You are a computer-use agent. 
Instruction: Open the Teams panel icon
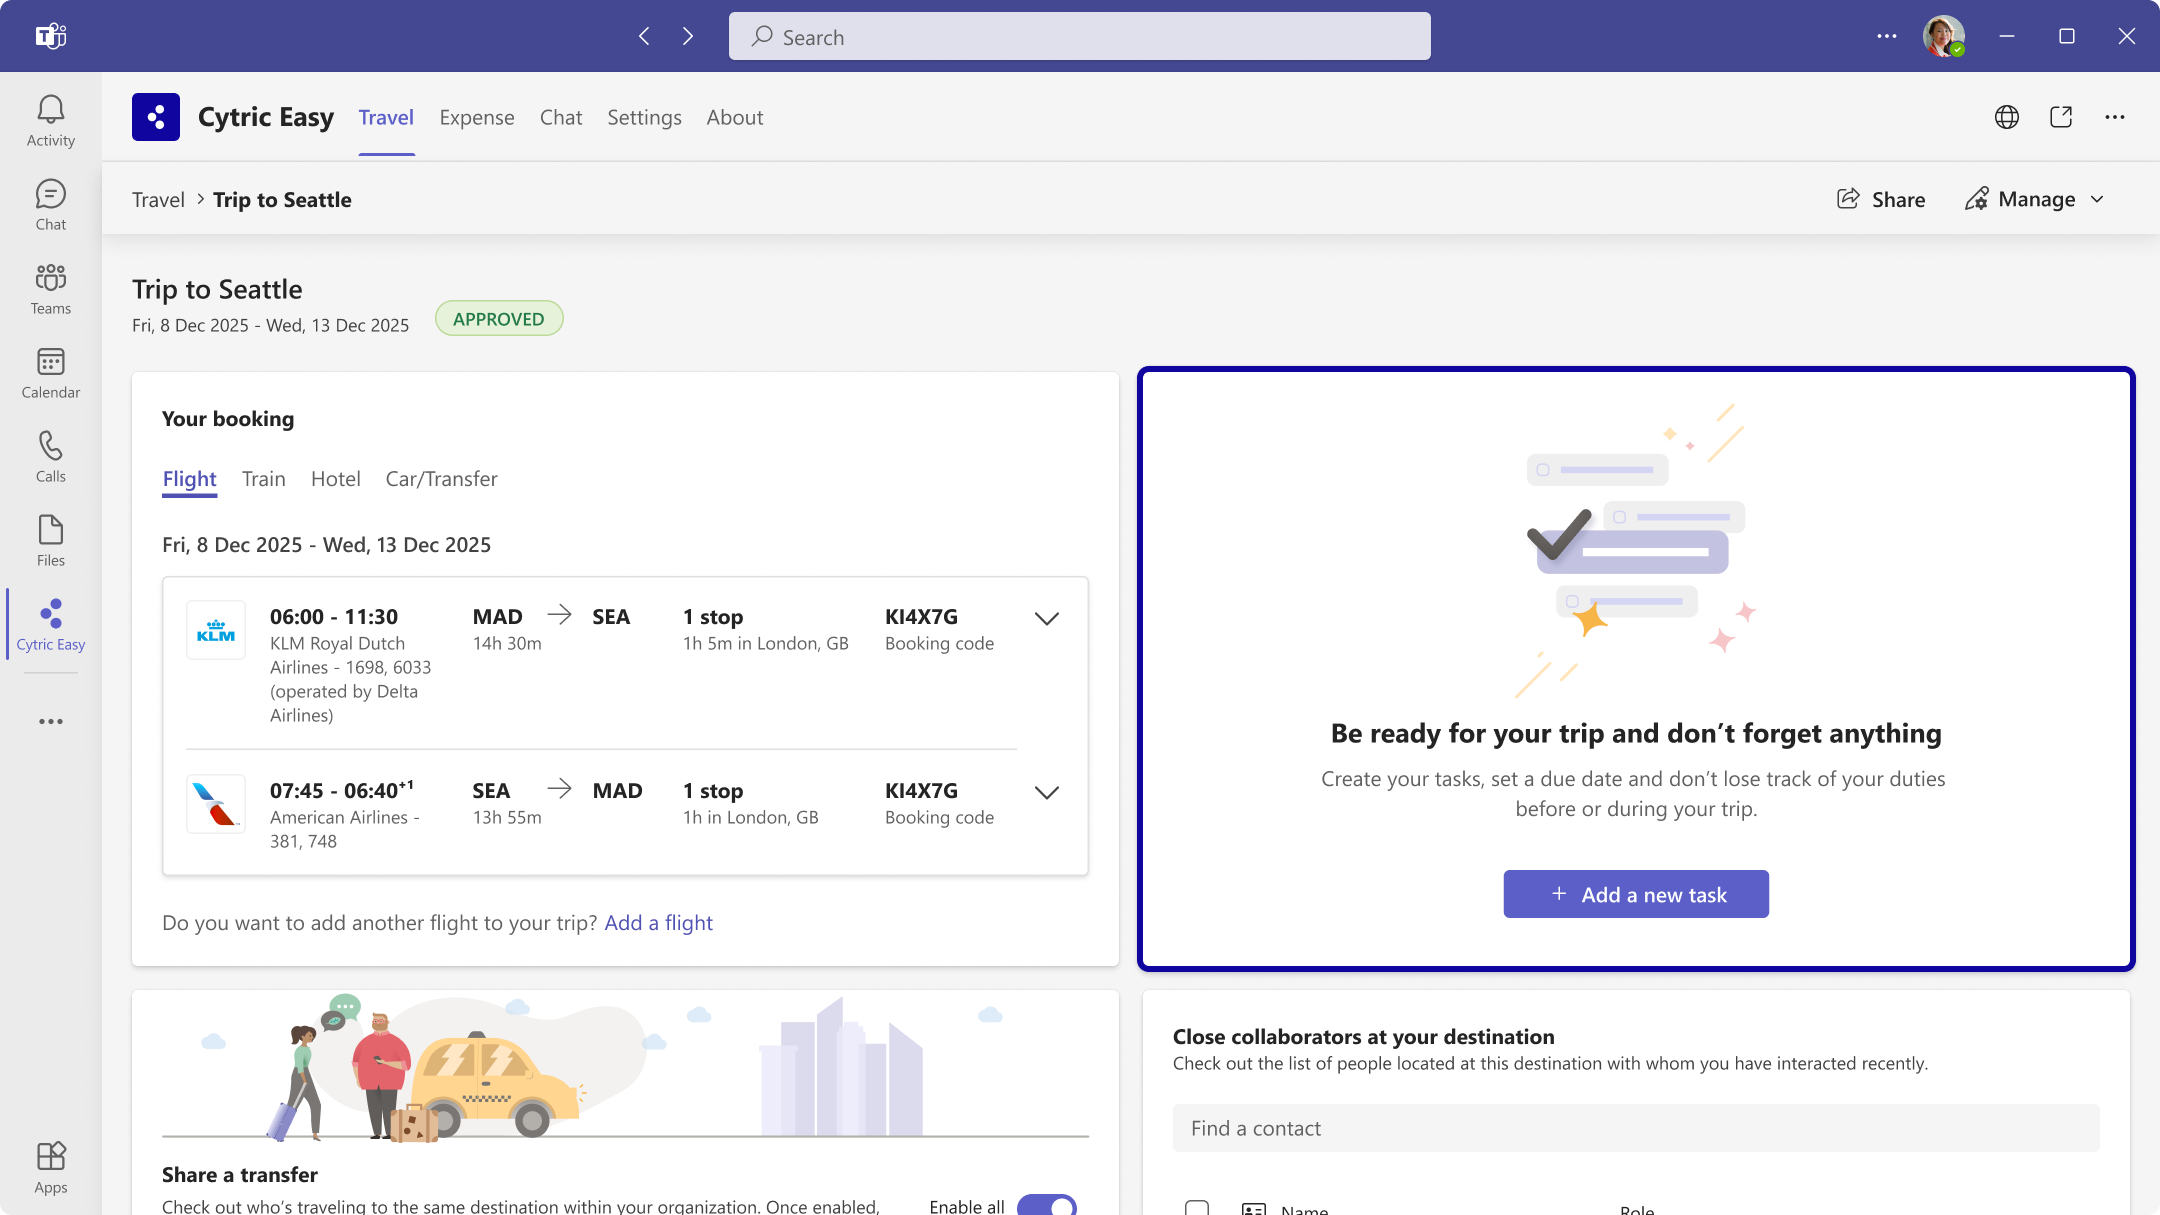point(50,287)
